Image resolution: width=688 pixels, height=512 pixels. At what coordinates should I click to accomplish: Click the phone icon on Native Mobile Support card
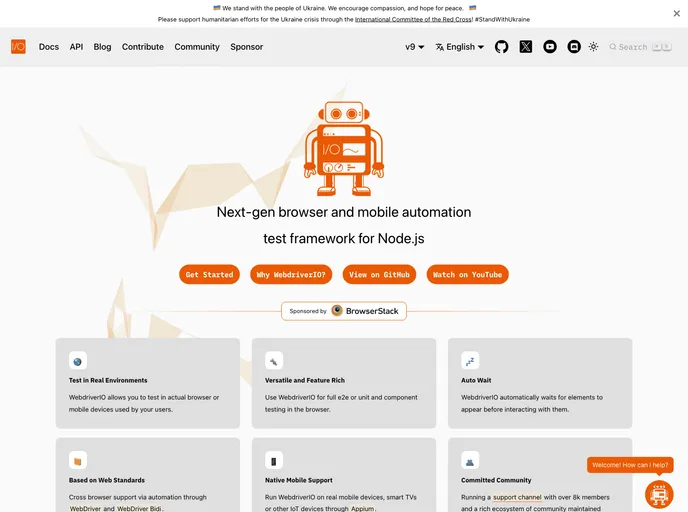274,461
